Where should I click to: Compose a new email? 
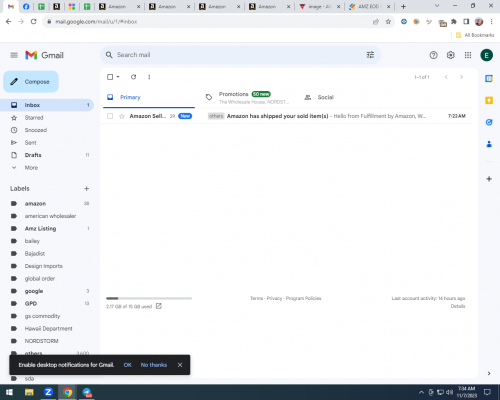click(31, 82)
